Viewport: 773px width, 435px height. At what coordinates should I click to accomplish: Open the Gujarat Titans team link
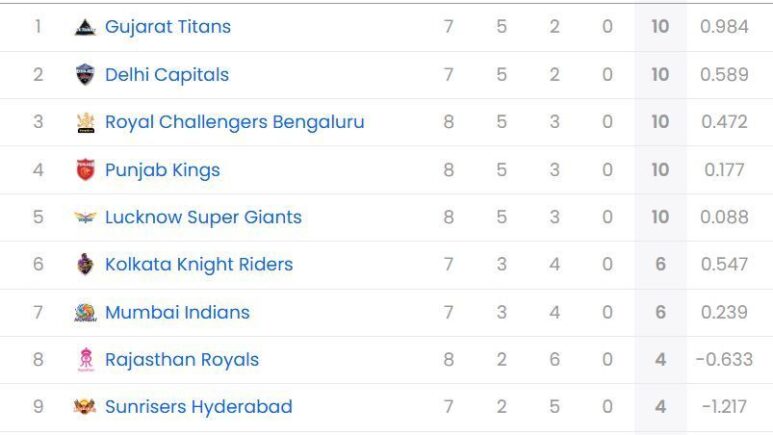coord(168,27)
